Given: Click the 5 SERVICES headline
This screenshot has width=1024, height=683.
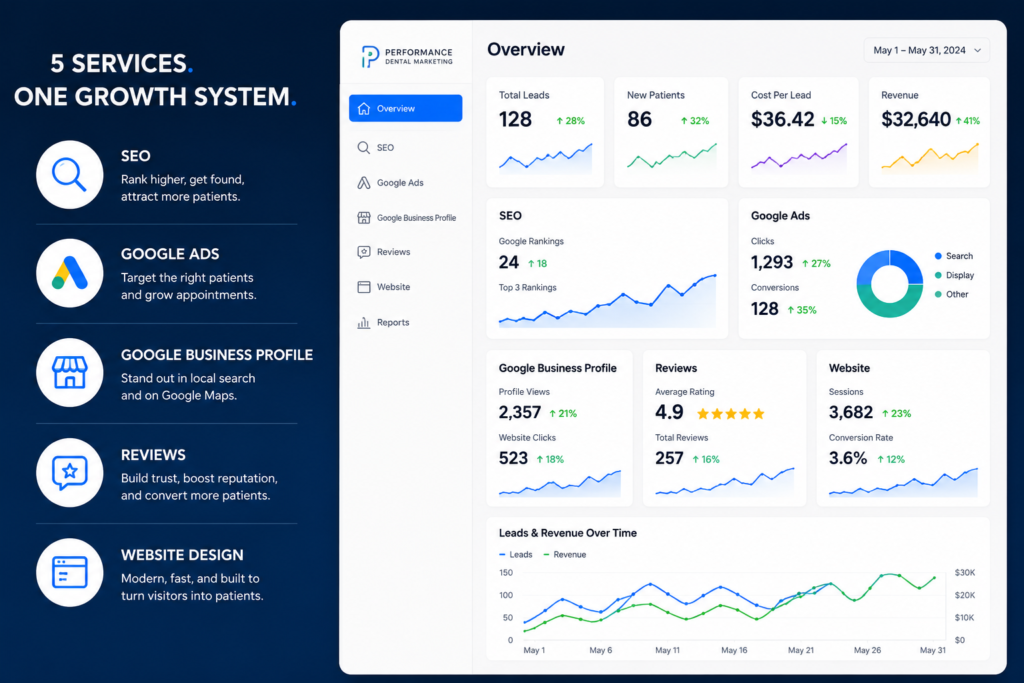Looking at the screenshot, I should (x=121, y=64).
